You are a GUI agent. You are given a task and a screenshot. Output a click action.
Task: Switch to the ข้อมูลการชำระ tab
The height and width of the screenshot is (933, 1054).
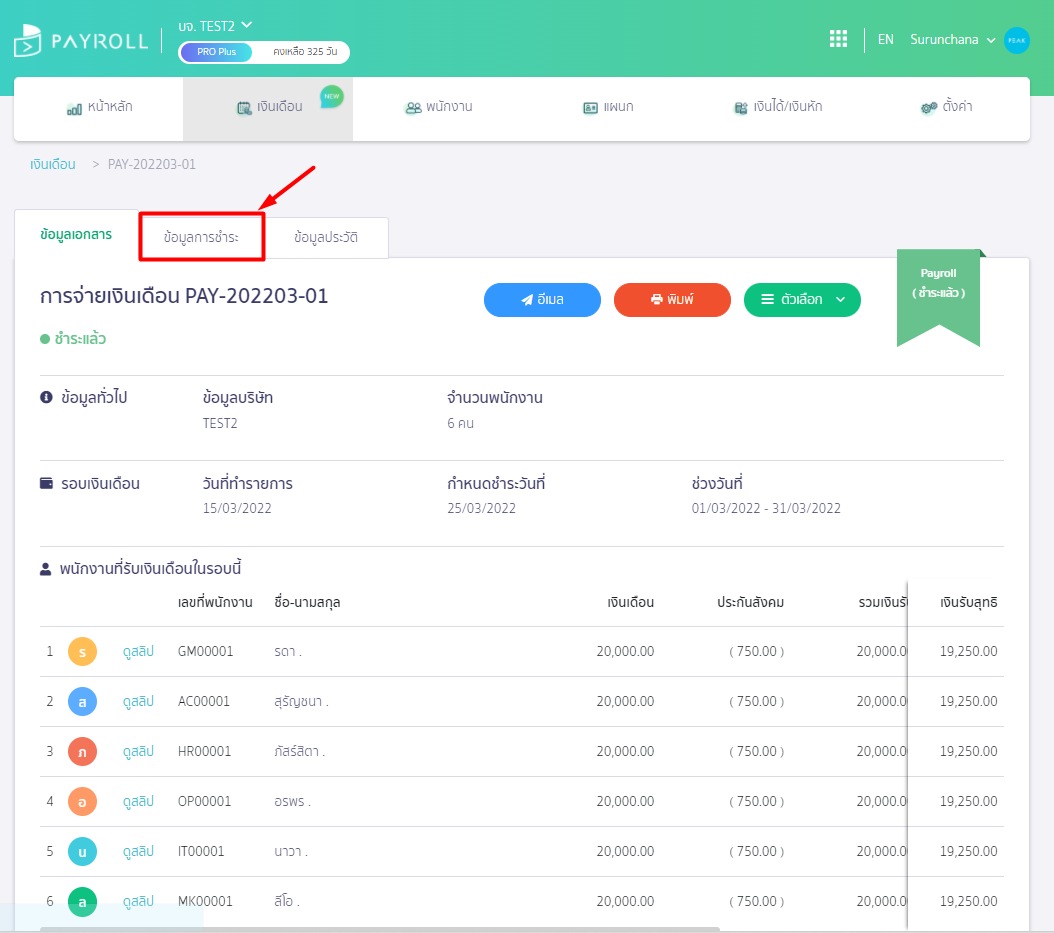click(201, 237)
